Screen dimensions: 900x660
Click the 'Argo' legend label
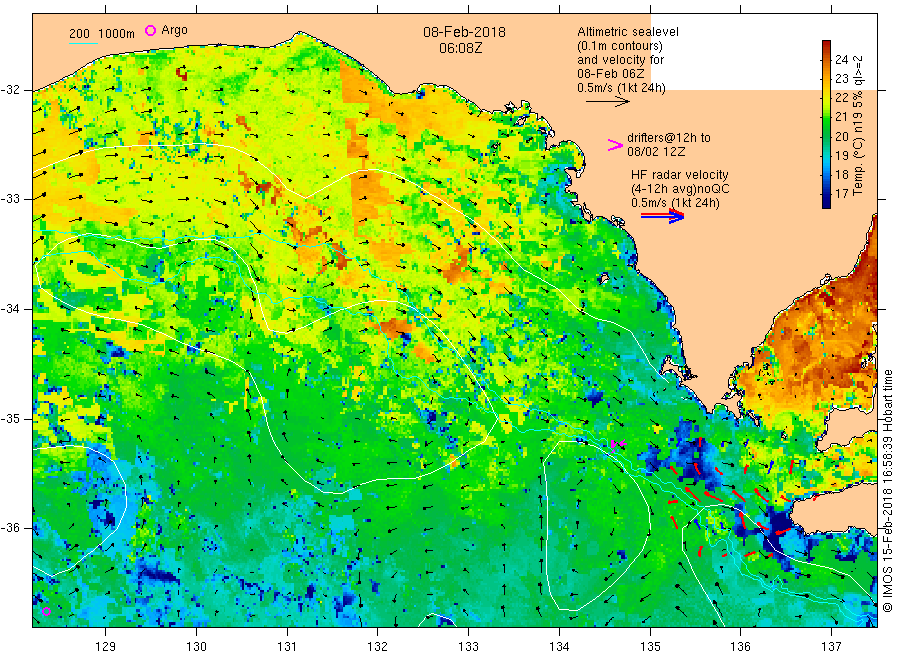click(x=174, y=30)
